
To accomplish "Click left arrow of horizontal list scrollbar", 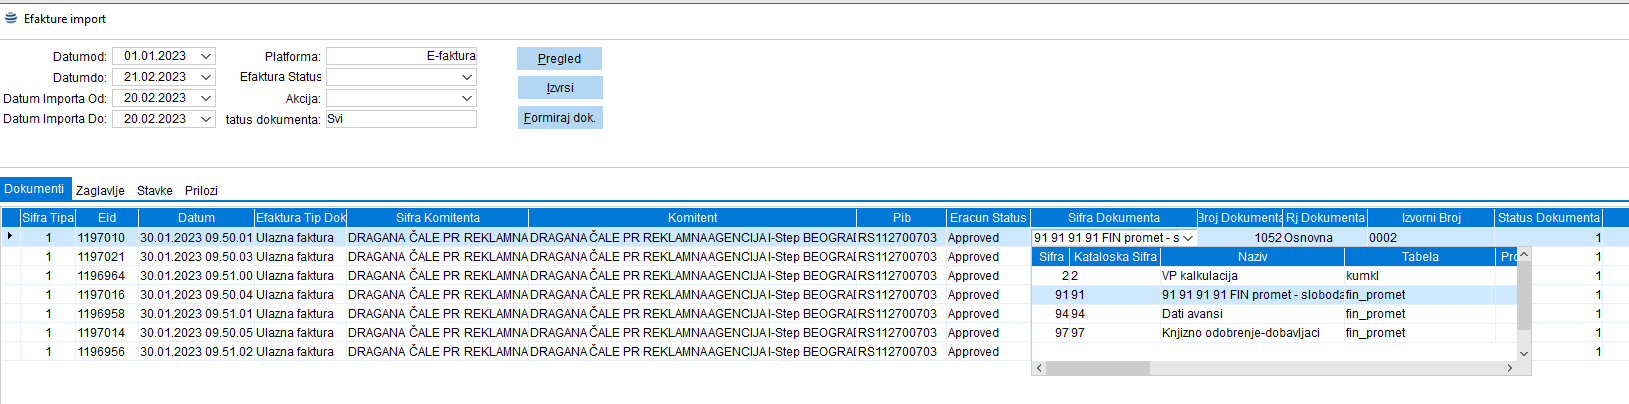I will [1040, 368].
